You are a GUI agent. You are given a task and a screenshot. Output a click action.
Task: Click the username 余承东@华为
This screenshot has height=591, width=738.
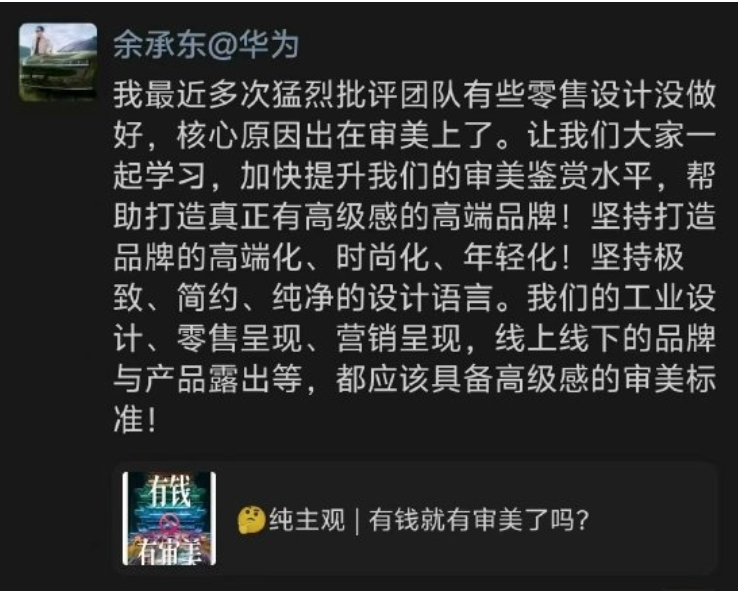click(206, 46)
